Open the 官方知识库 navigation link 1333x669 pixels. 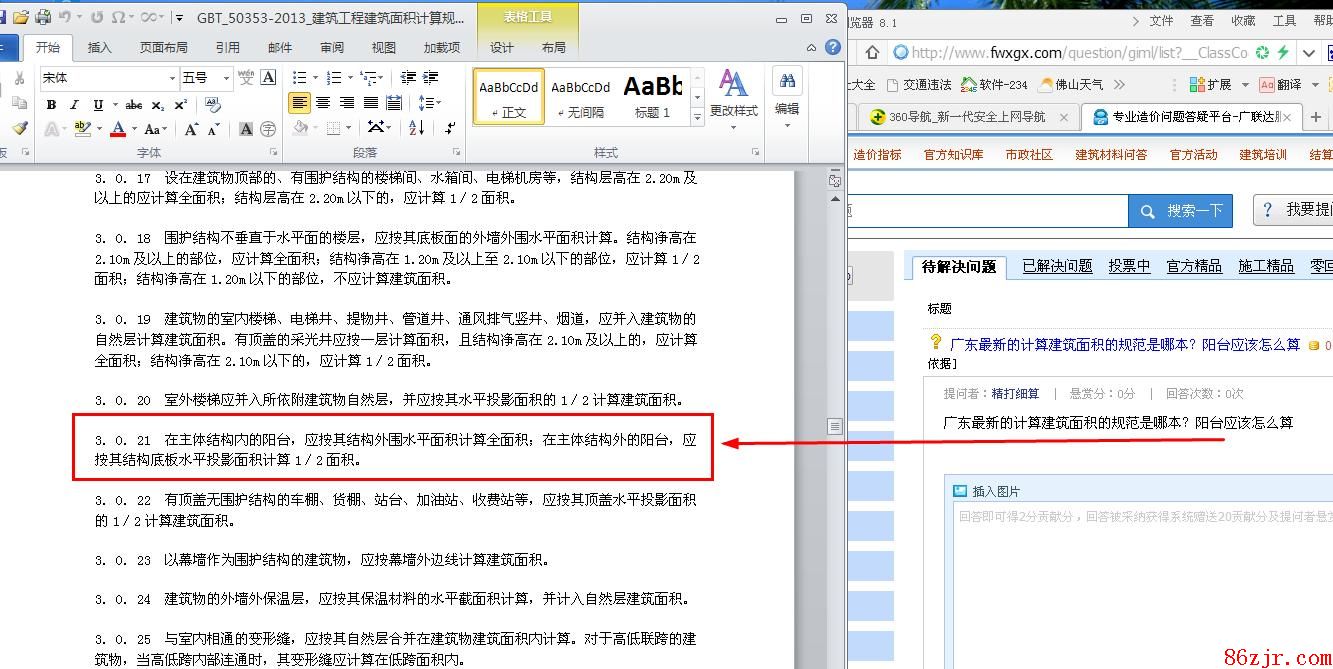(953, 154)
